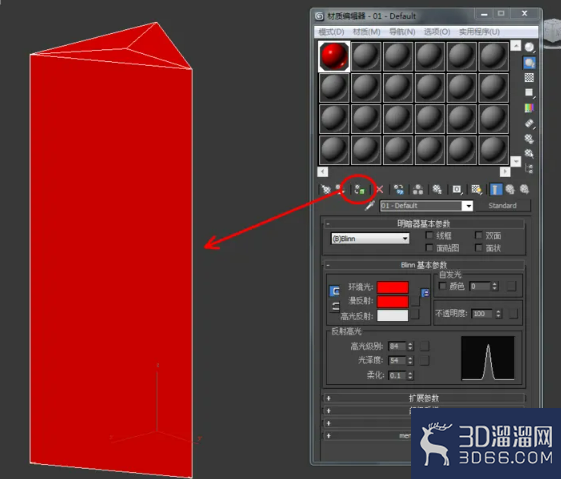The image size is (561, 479).
Task: Enable the 面贴图 face map checkbox
Action: (x=429, y=248)
